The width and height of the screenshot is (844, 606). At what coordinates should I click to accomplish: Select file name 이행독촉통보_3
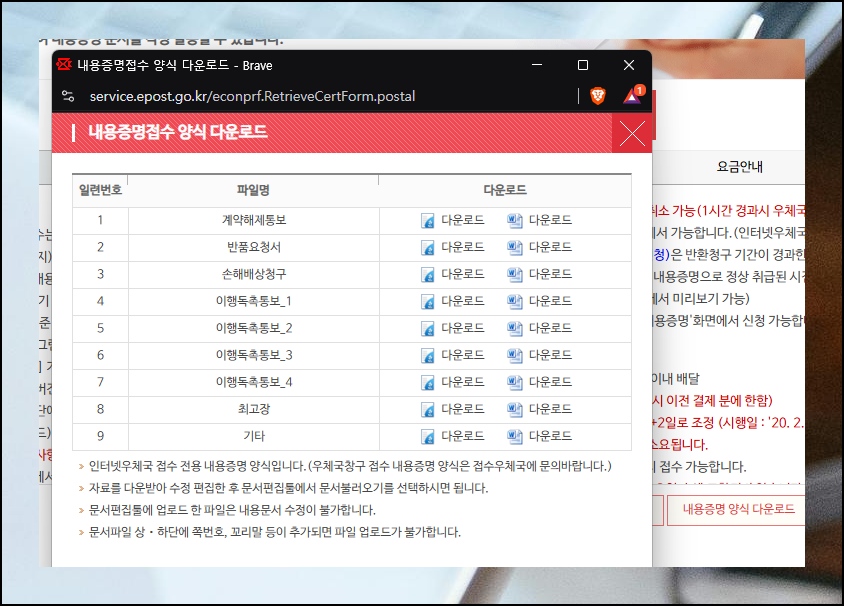(x=254, y=355)
